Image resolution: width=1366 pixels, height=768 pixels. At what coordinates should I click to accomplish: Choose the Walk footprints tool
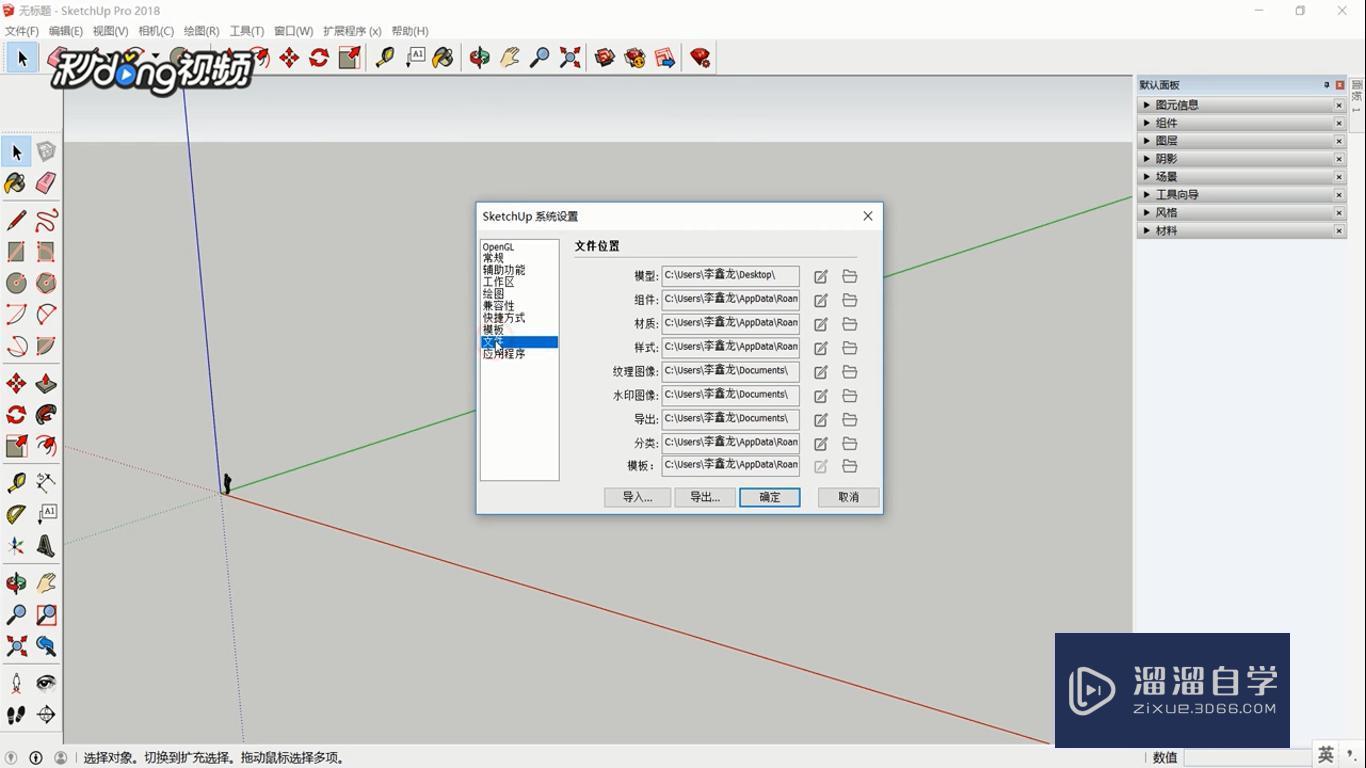(x=16, y=714)
